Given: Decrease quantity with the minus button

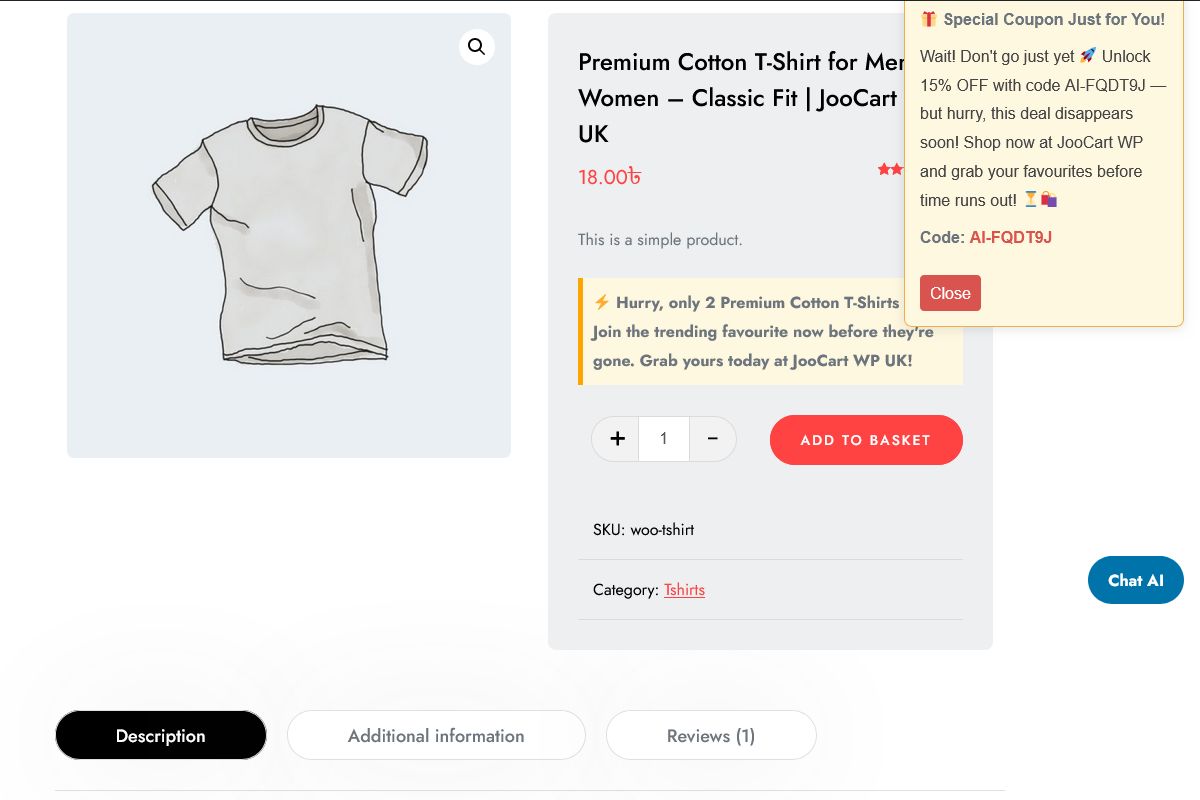Looking at the screenshot, I should click(x=713, y=439).
